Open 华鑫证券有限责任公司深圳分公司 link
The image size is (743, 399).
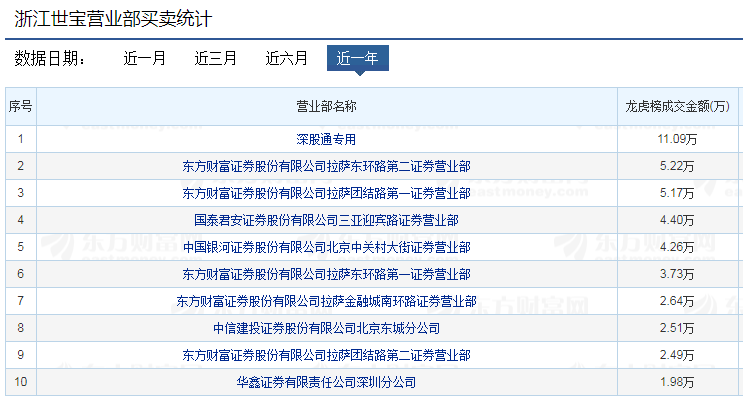(x=326, y=382)
